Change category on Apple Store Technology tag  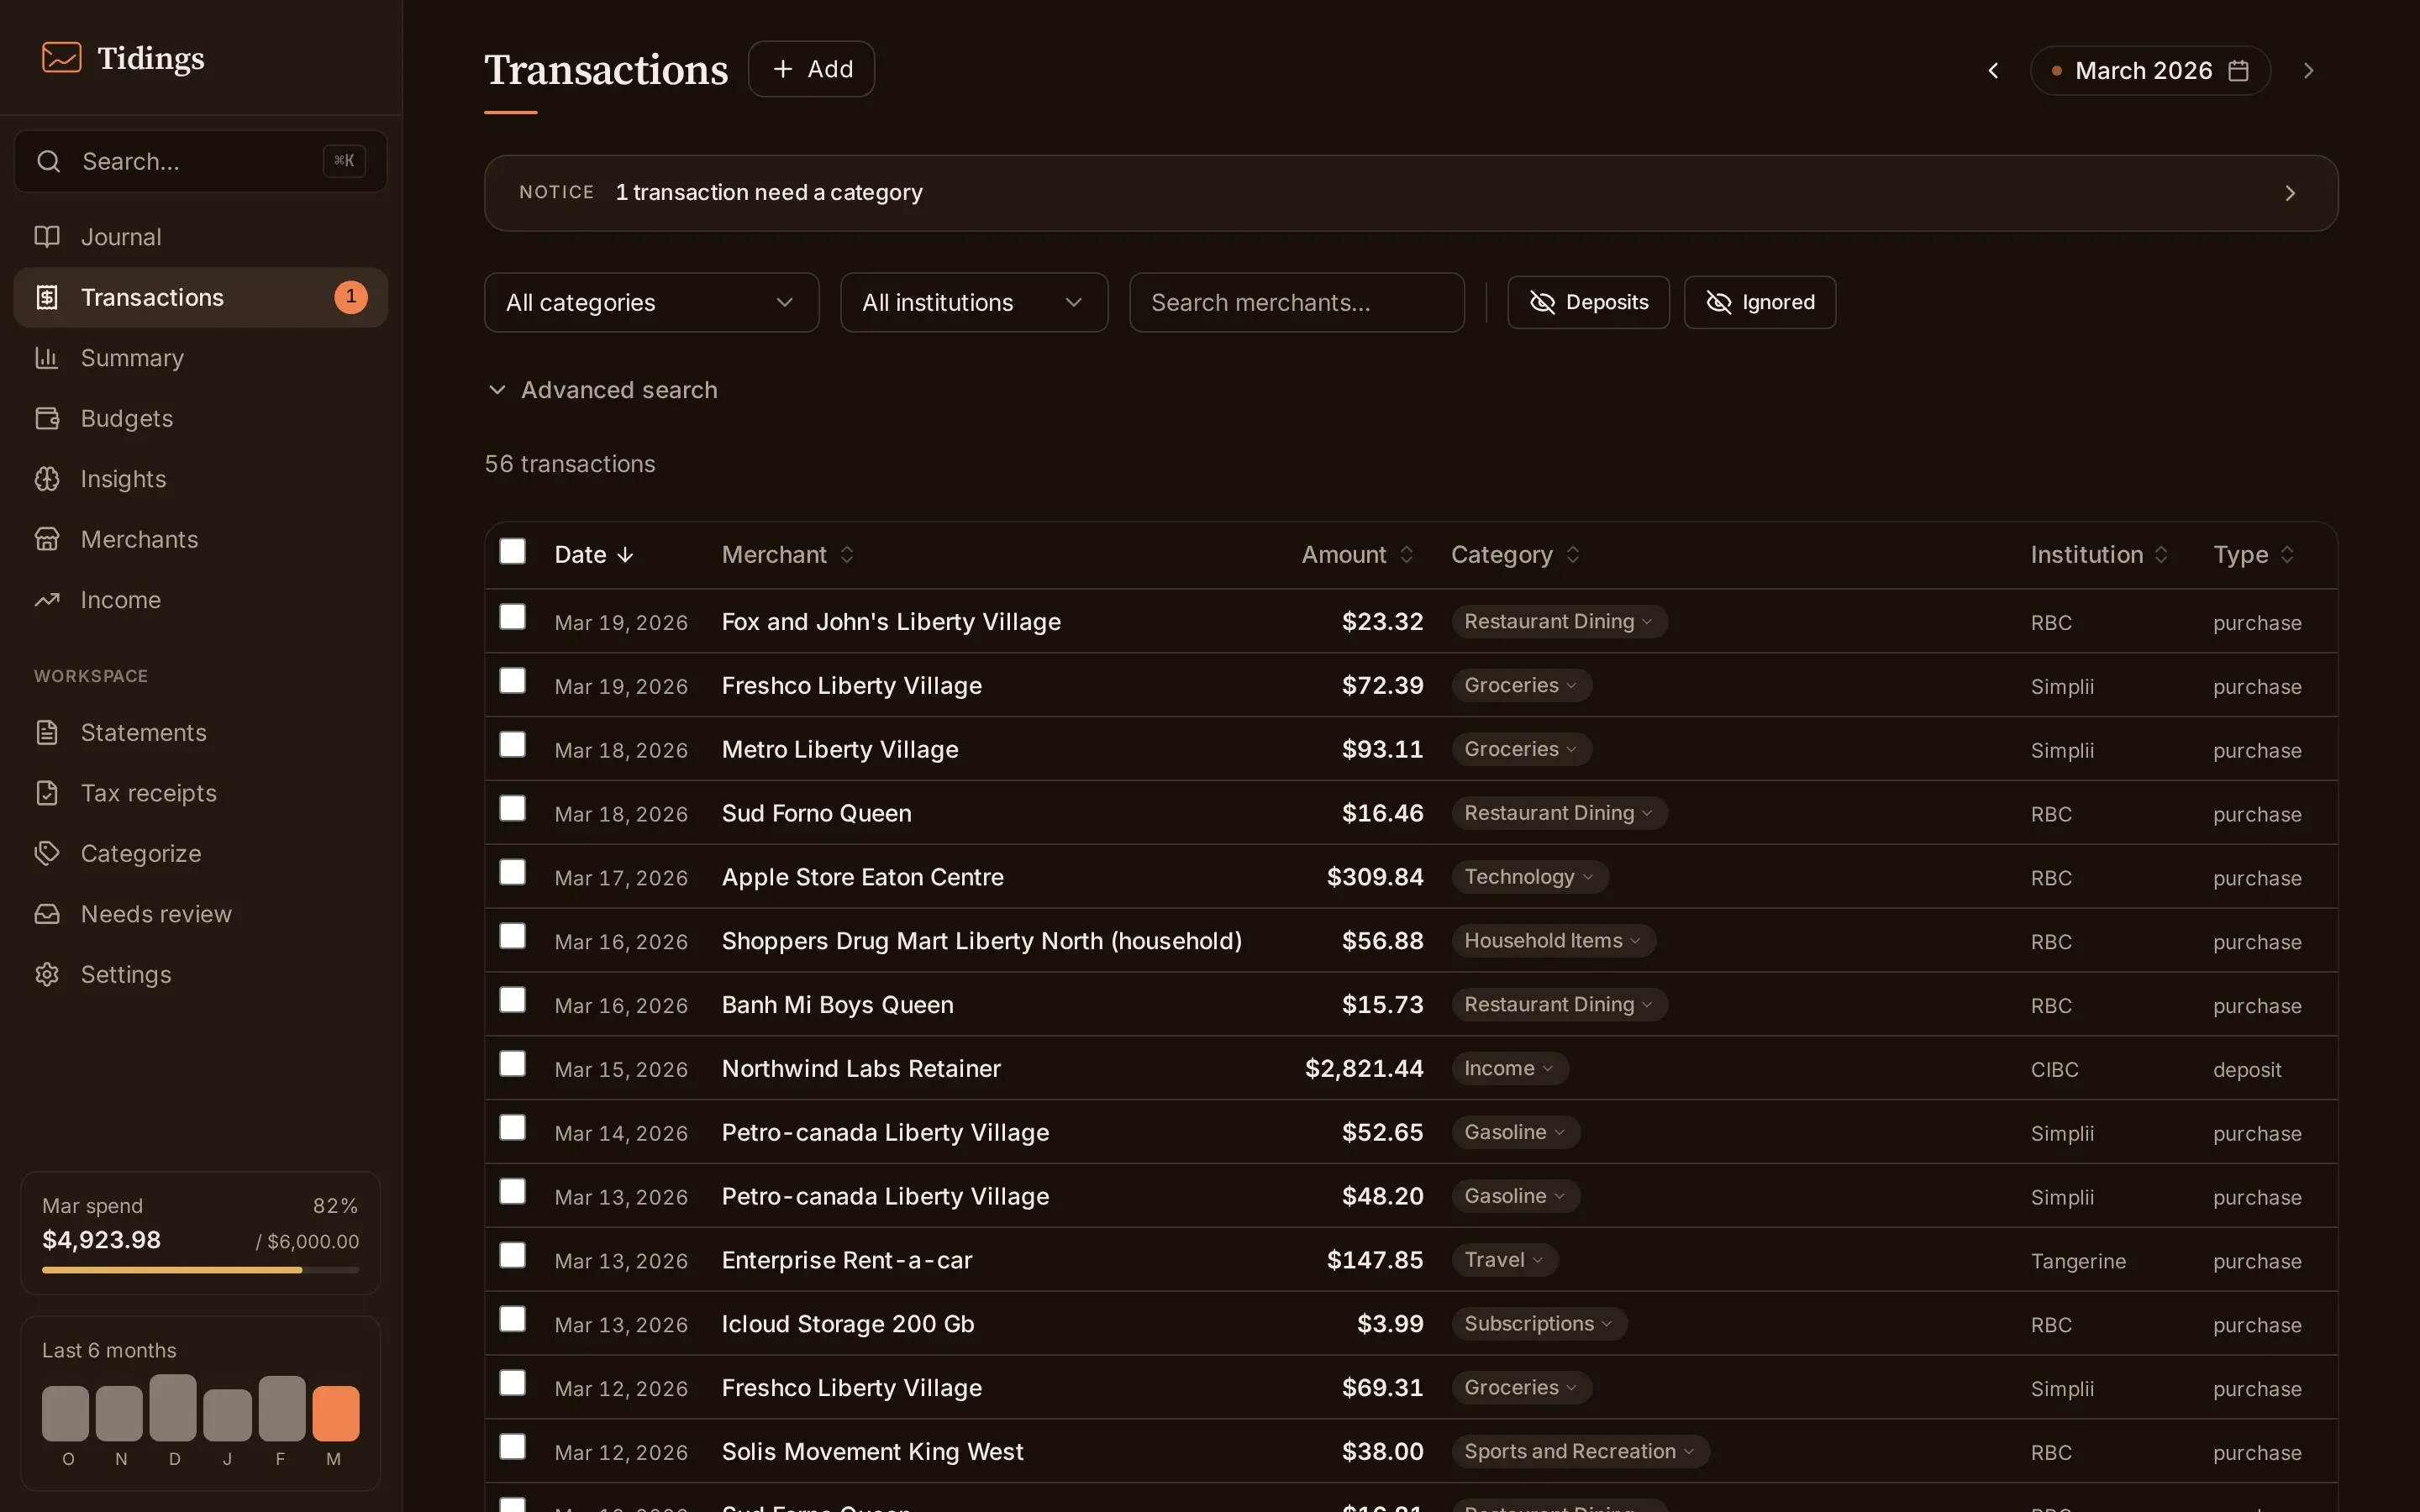tap(1530, 877)
